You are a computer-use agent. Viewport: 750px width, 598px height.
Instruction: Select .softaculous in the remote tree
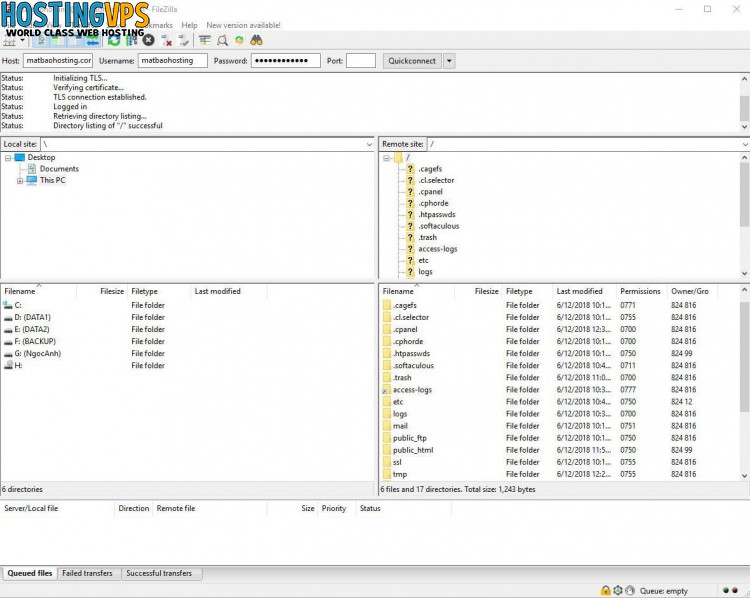[x=438, y=226]
